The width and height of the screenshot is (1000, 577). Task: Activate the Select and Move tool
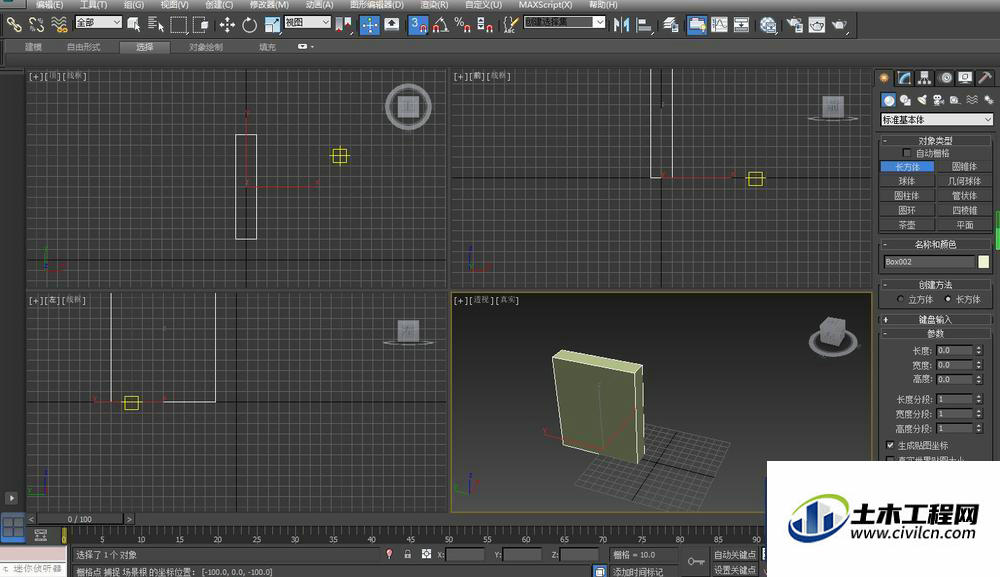227,25
